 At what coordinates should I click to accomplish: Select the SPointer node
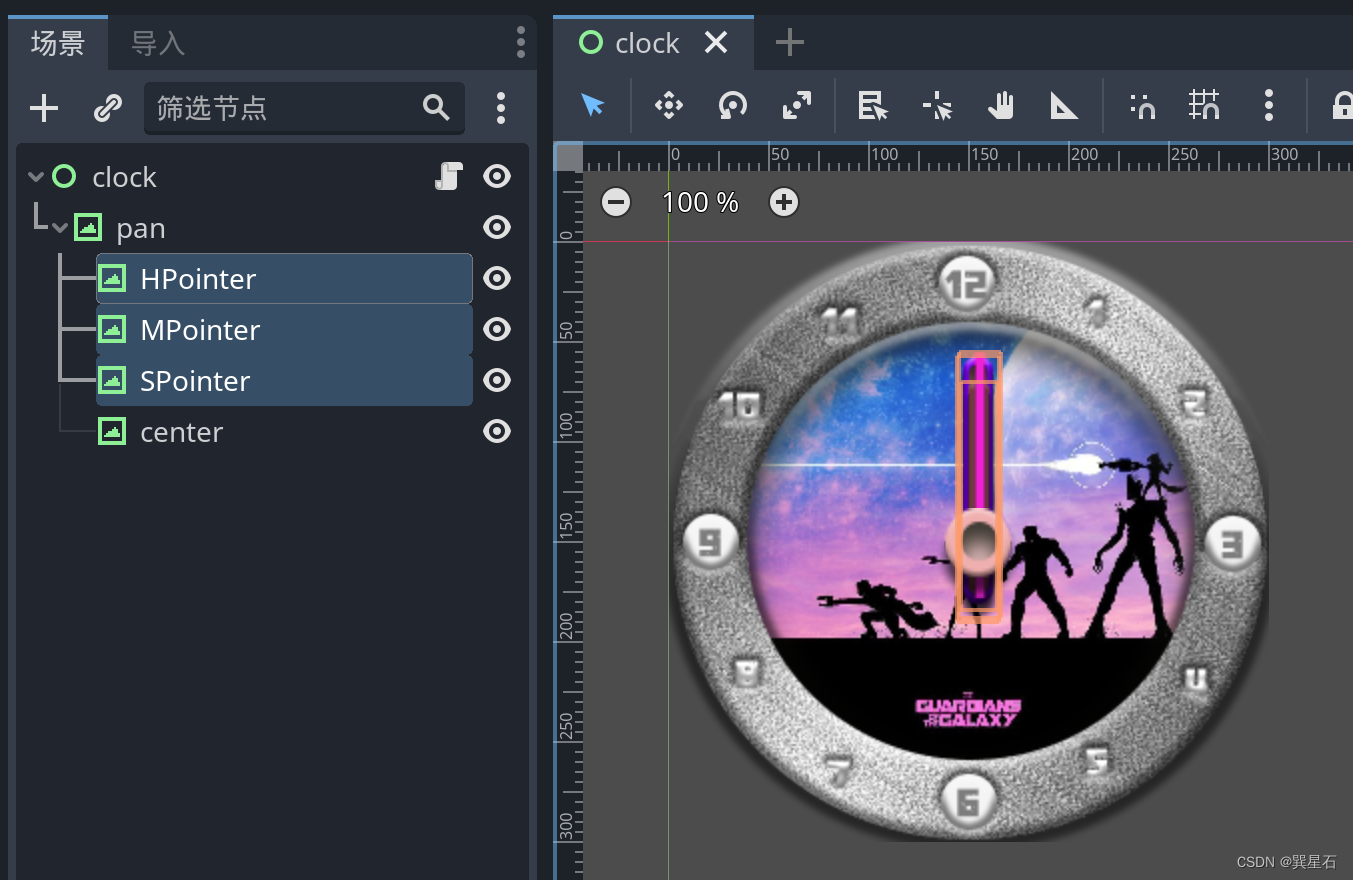click(284, 380)
